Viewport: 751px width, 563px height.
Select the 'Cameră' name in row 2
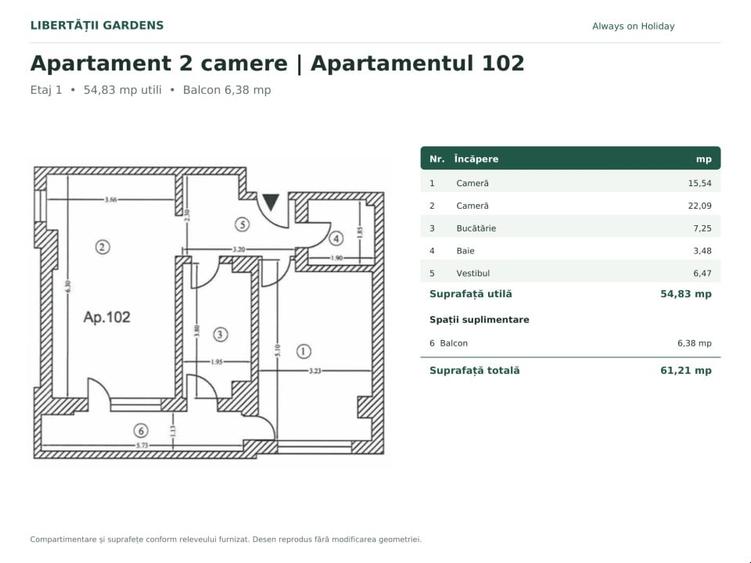tap(472, 206)
